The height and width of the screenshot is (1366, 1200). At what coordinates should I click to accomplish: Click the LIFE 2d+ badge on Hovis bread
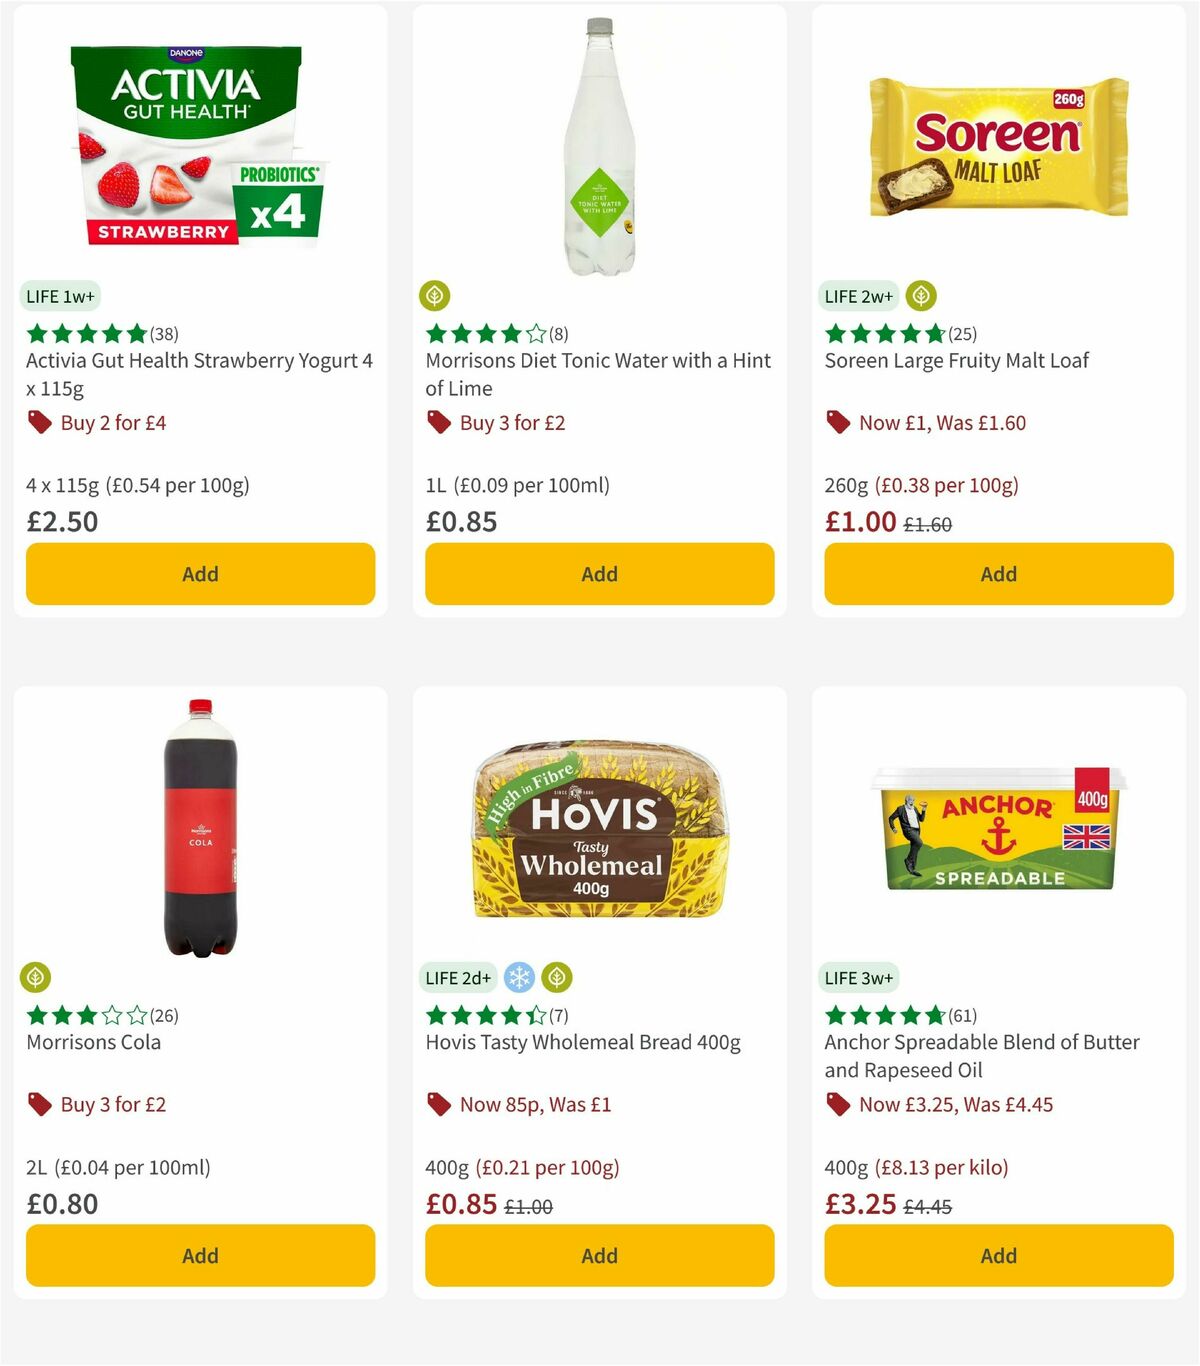tap(458, 977)
